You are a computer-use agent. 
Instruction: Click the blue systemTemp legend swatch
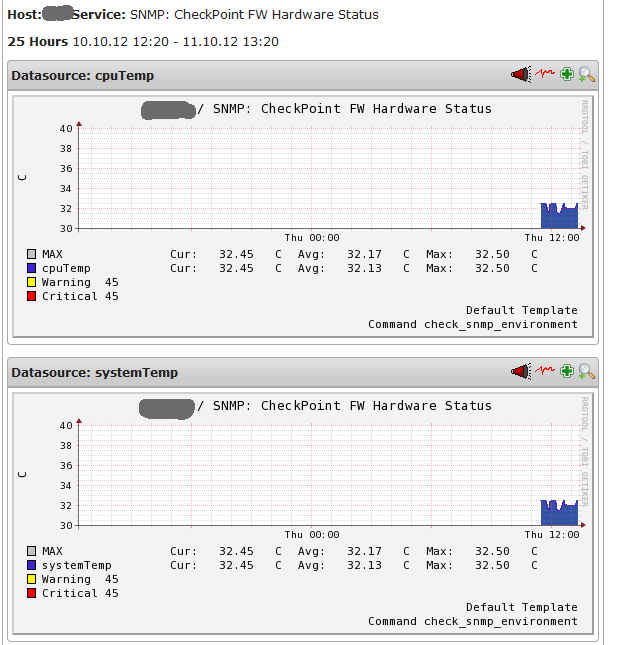point(31,565)
